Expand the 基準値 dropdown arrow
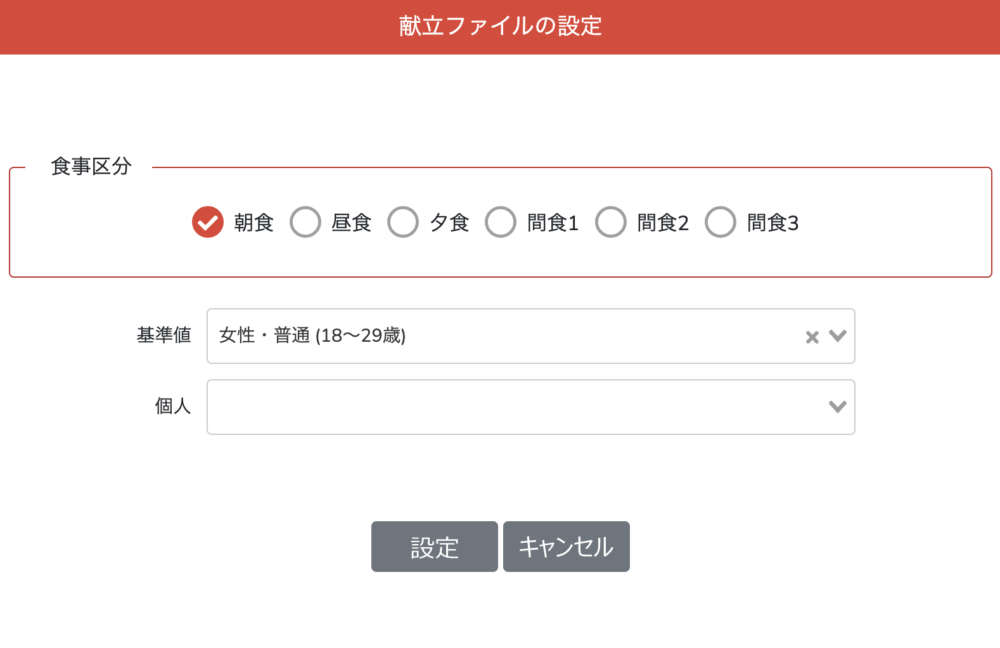This screenshot has width=1000, height=648. click(x=838, y=336)
